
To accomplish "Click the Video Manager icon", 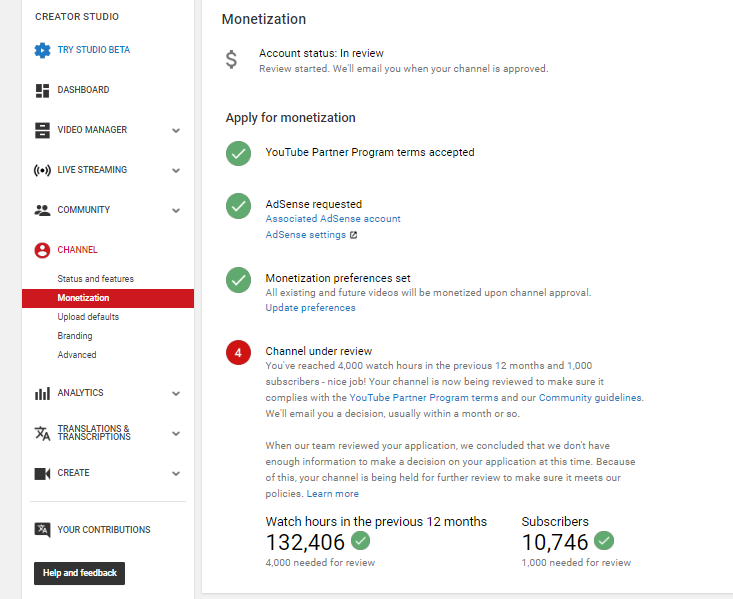I will [42, 130].
